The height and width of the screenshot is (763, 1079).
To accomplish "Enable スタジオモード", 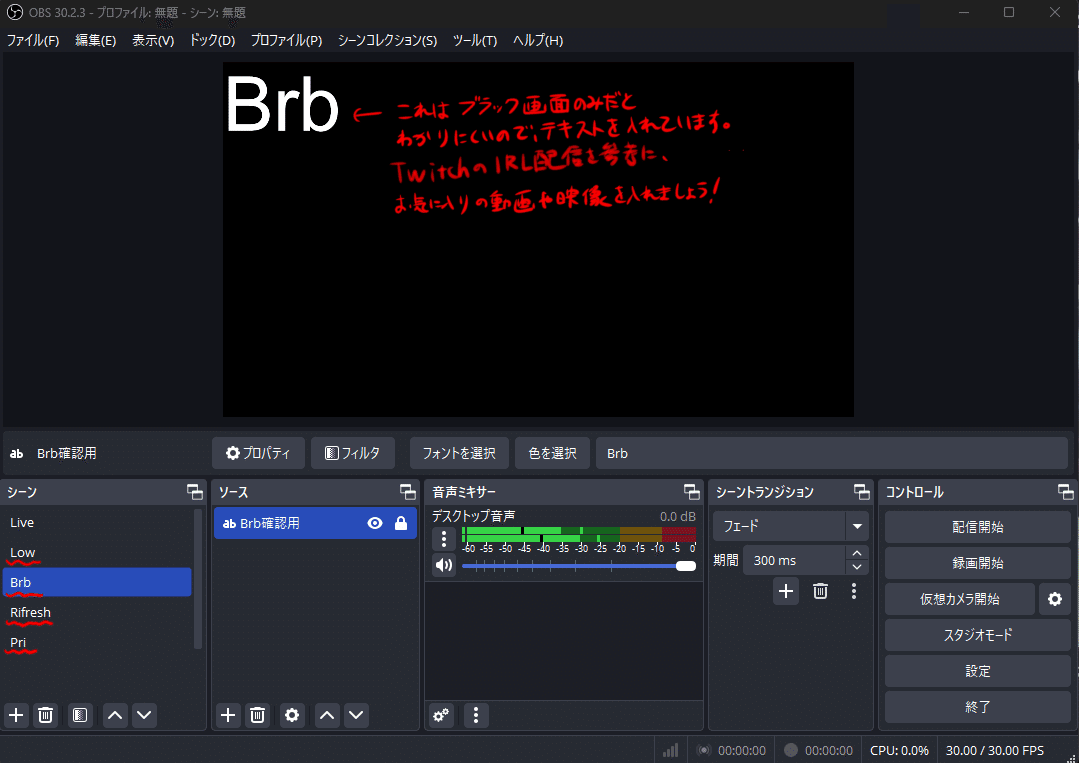I will point(978,635).
